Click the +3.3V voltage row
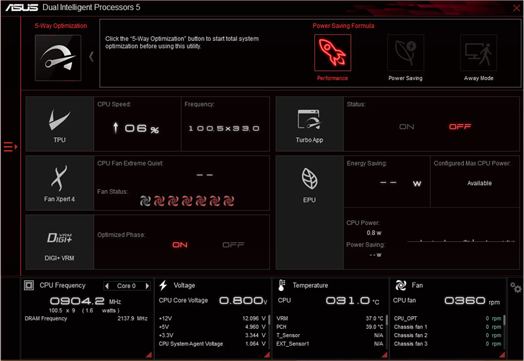This screenshot has width=524, height=361. (x=213, y=335)
